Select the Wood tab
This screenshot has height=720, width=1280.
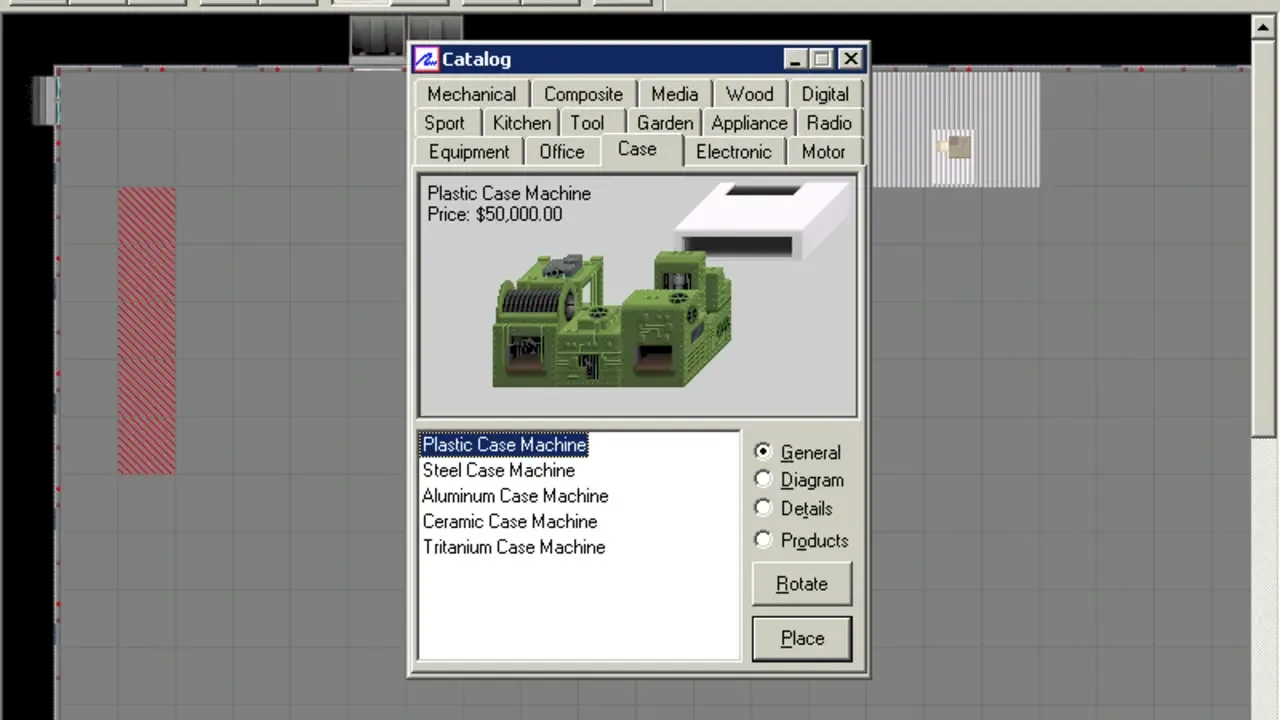coord(750,94)
